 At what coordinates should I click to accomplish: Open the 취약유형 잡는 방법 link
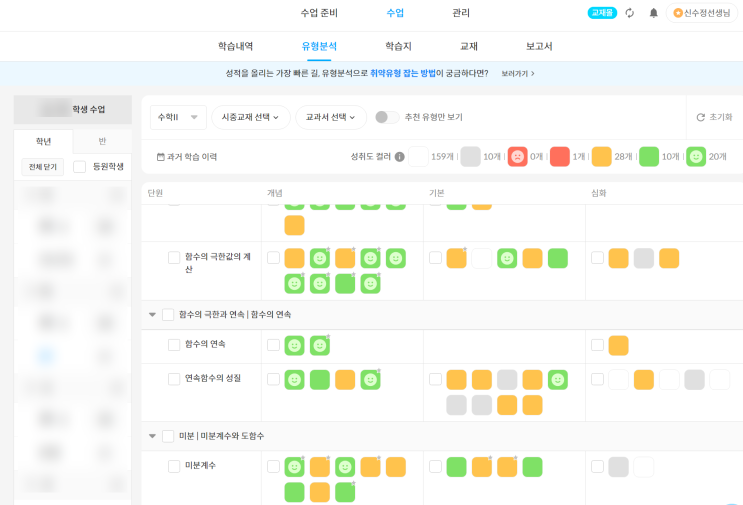click(x=403, y=73)
